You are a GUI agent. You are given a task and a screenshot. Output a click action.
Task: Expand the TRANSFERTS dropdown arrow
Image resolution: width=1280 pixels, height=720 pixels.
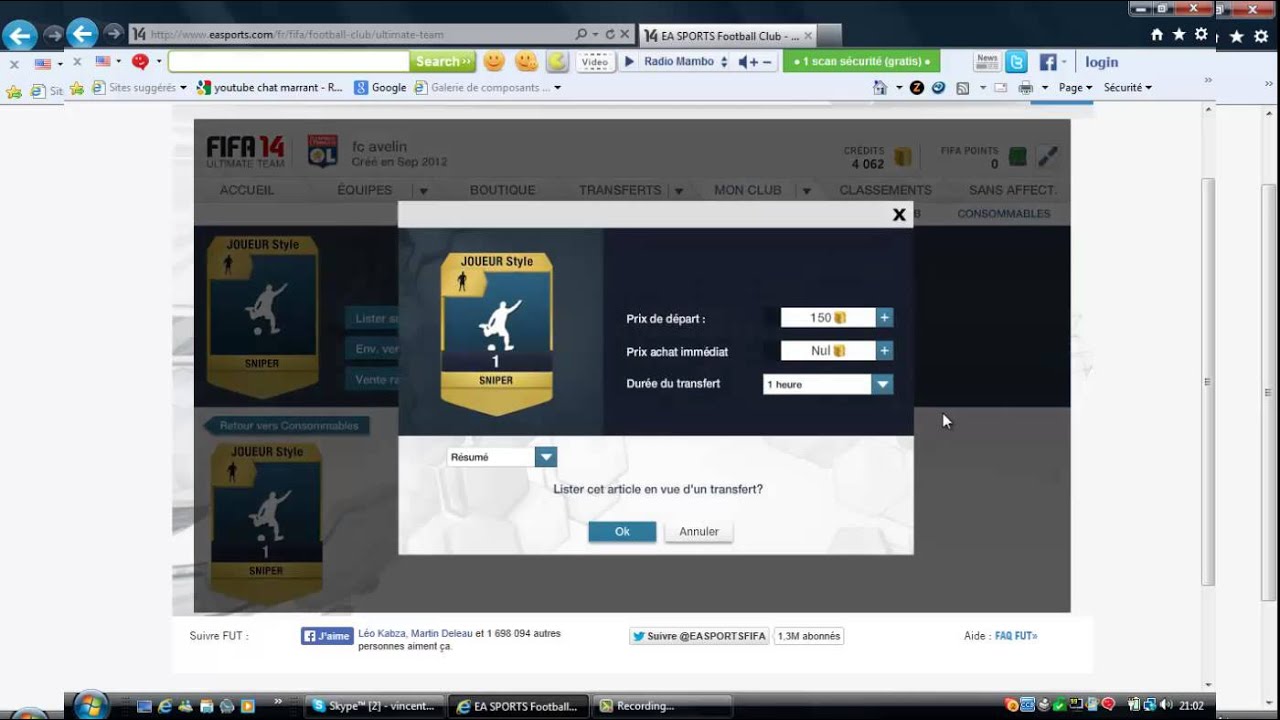(679, 191)
